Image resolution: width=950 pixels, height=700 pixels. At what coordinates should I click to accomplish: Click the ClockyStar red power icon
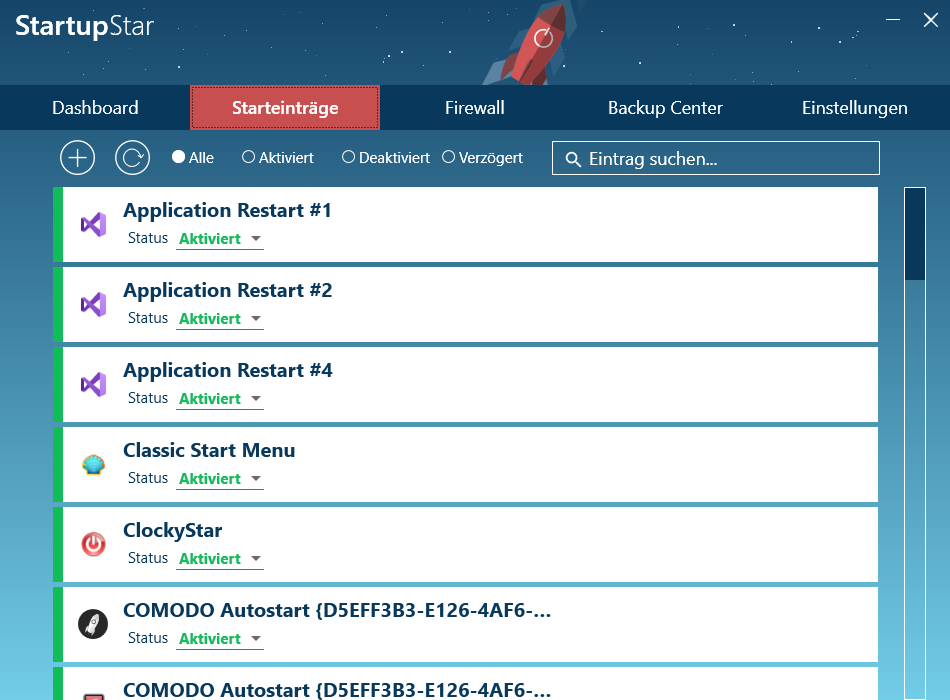(93, 544)
